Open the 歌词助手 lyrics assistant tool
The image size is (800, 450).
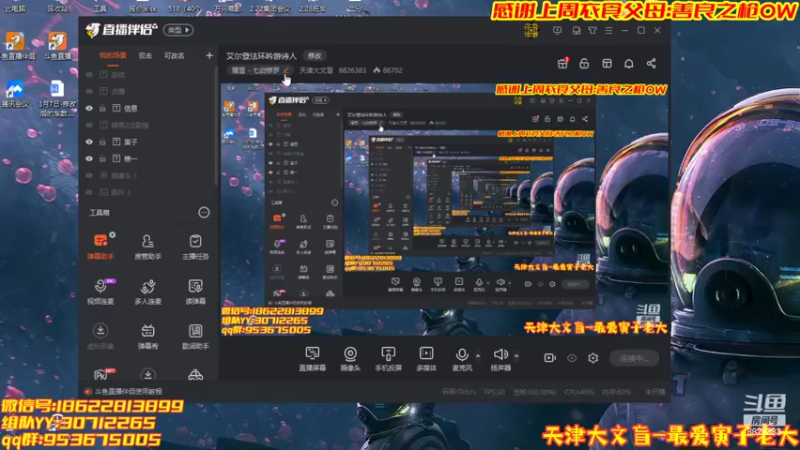(195, 336)
